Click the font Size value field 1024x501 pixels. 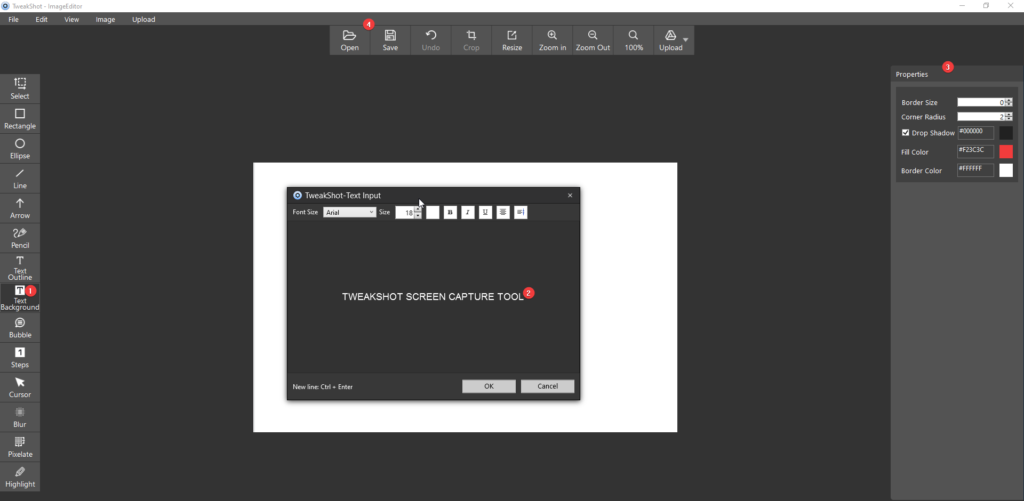tap(405, 212)
